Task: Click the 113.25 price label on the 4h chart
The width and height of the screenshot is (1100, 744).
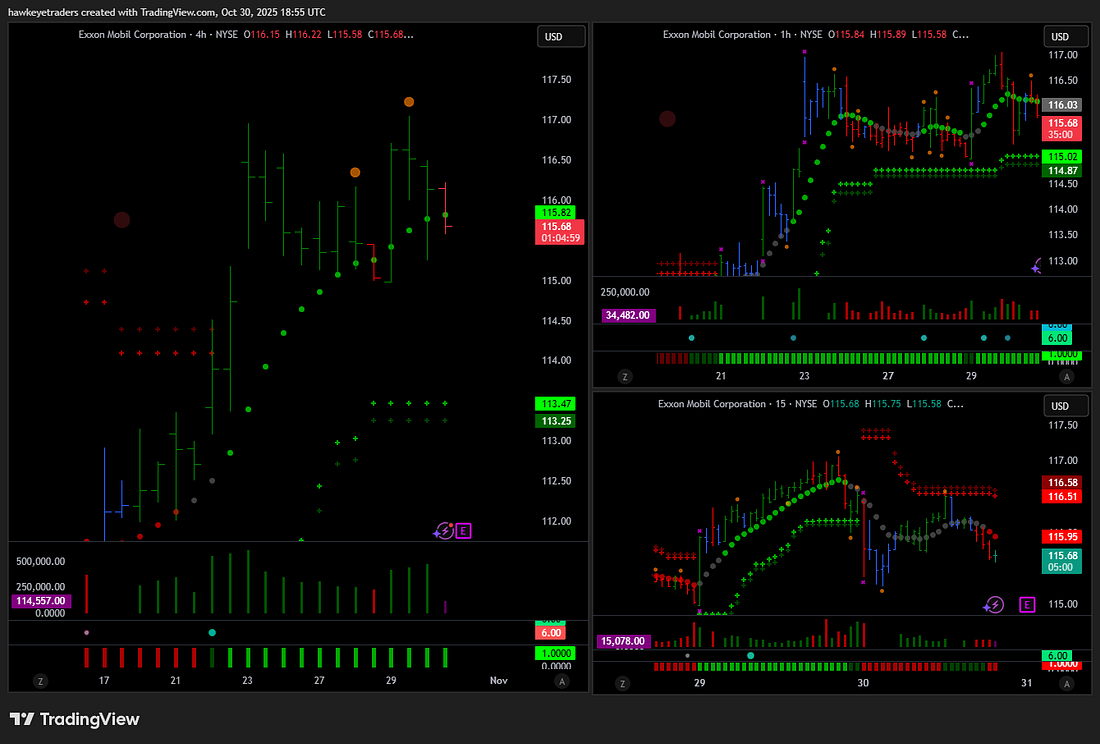Action: (556, 421)
